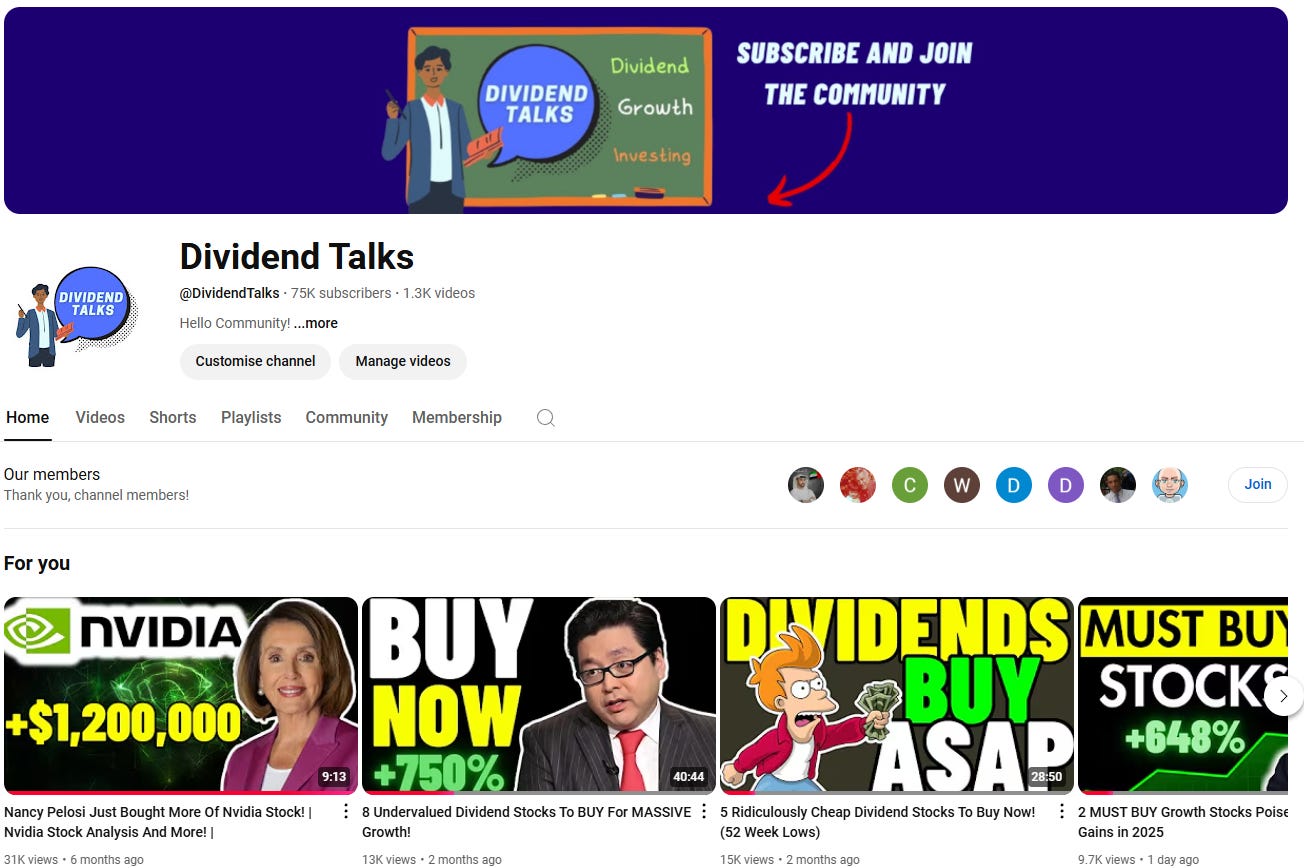Switch to the Home tab
1304x868 pixels.
[x=27, y=418]
